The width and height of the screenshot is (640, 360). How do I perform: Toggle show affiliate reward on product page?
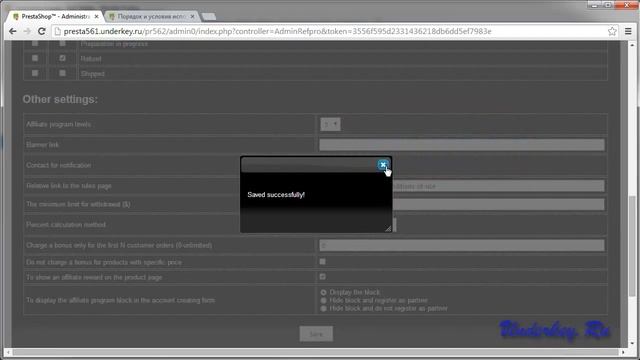coord(322,276)
